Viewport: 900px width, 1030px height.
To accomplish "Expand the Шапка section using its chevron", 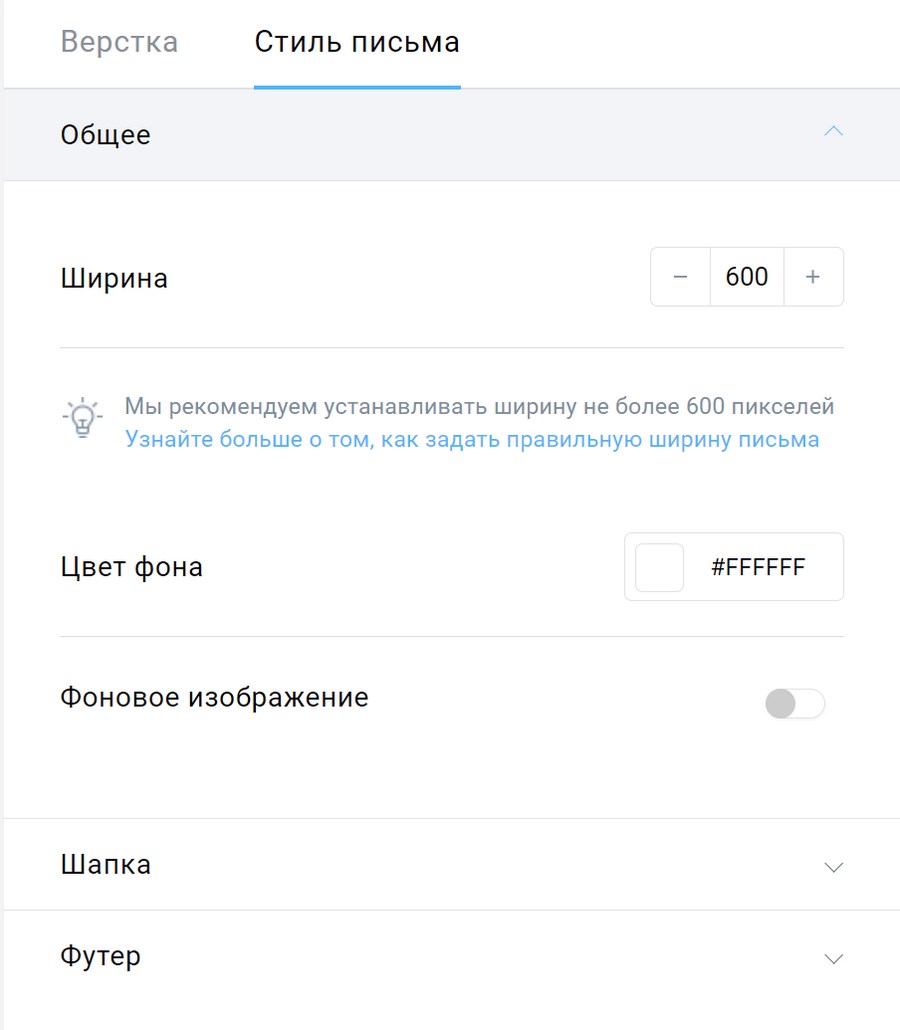I will tap(833, 868).
